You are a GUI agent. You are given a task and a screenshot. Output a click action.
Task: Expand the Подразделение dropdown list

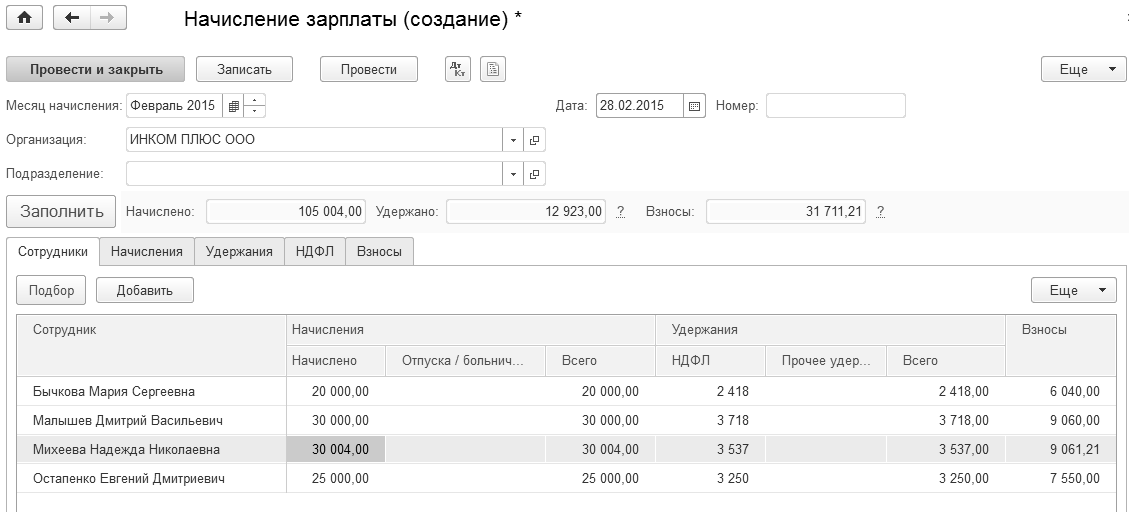click(x=513, y=174)
